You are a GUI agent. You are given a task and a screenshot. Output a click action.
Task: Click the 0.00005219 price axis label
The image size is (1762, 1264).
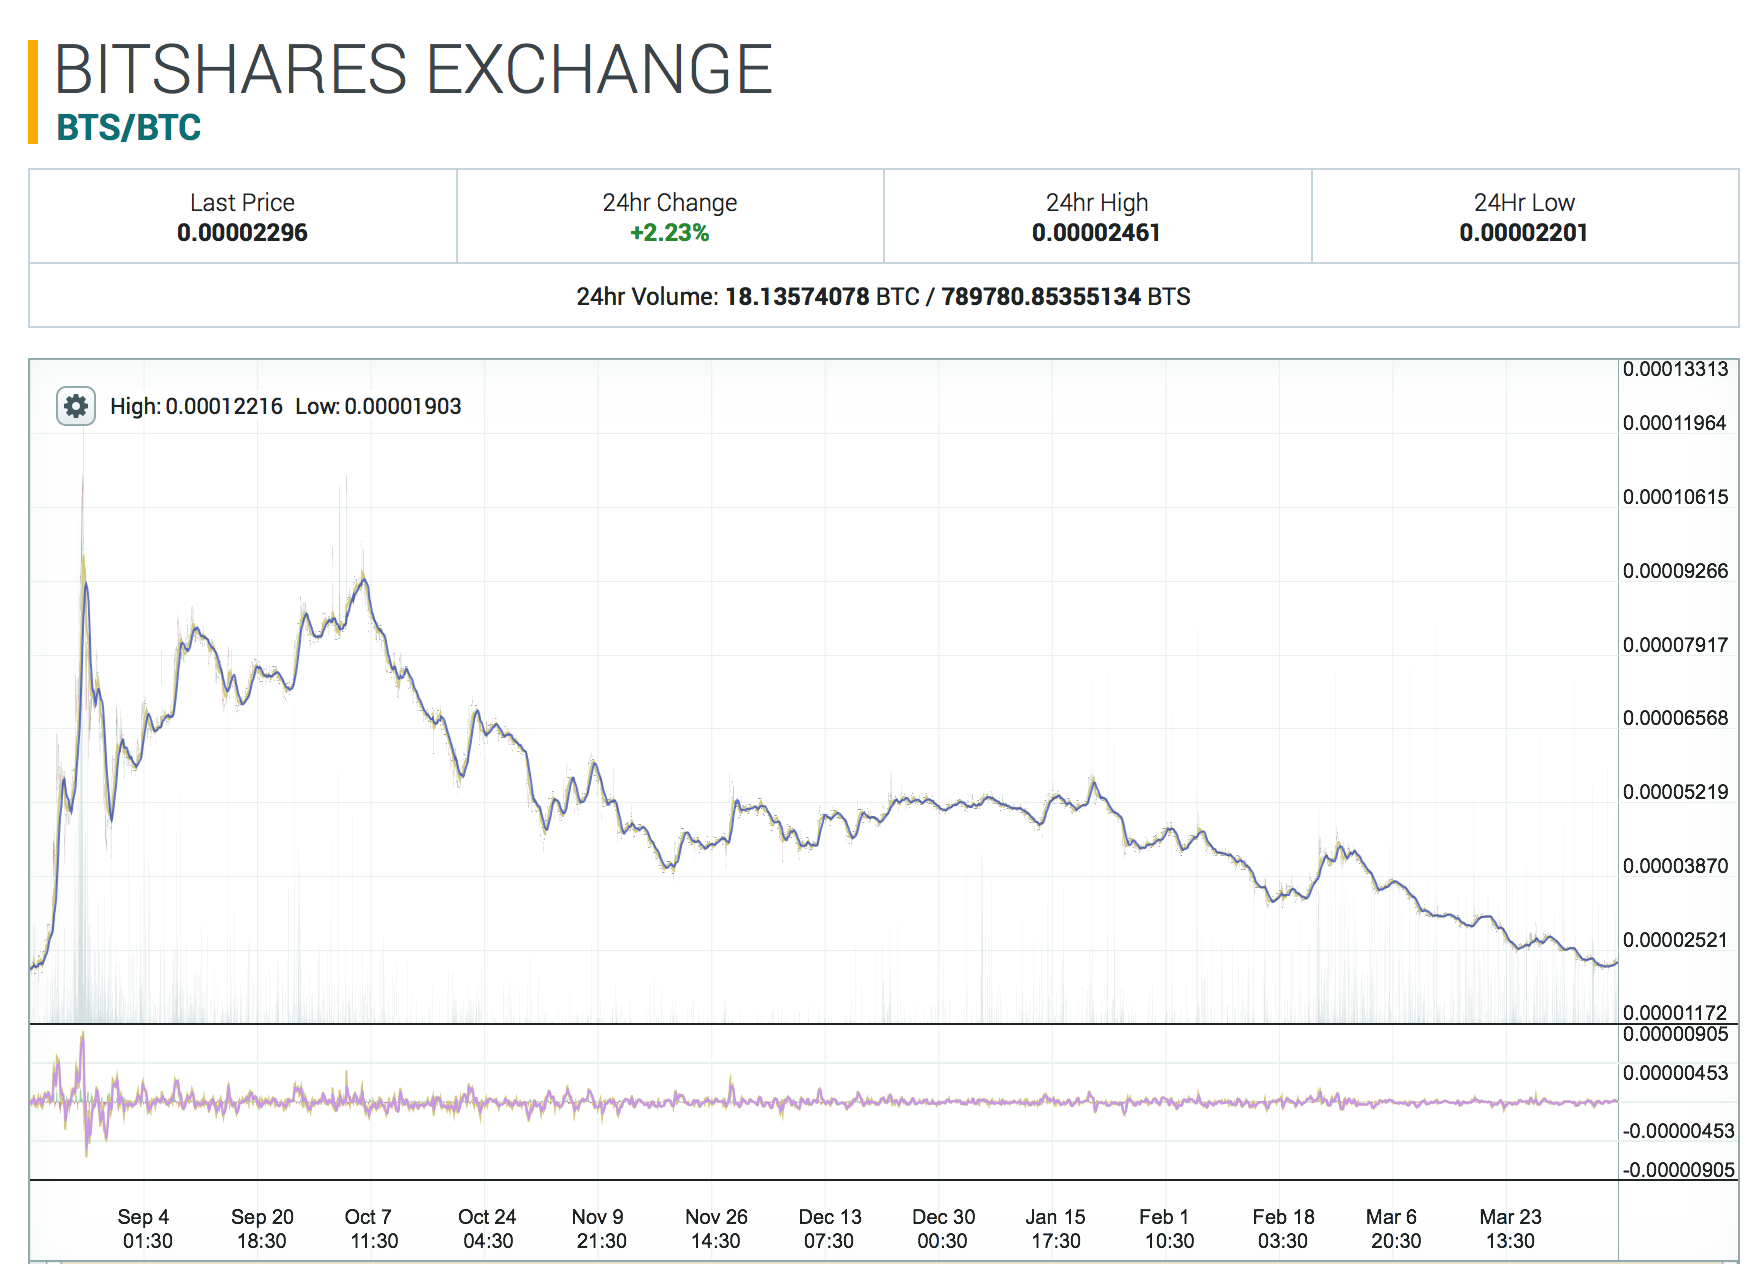pyautogui.click(x=1676, y=792)
